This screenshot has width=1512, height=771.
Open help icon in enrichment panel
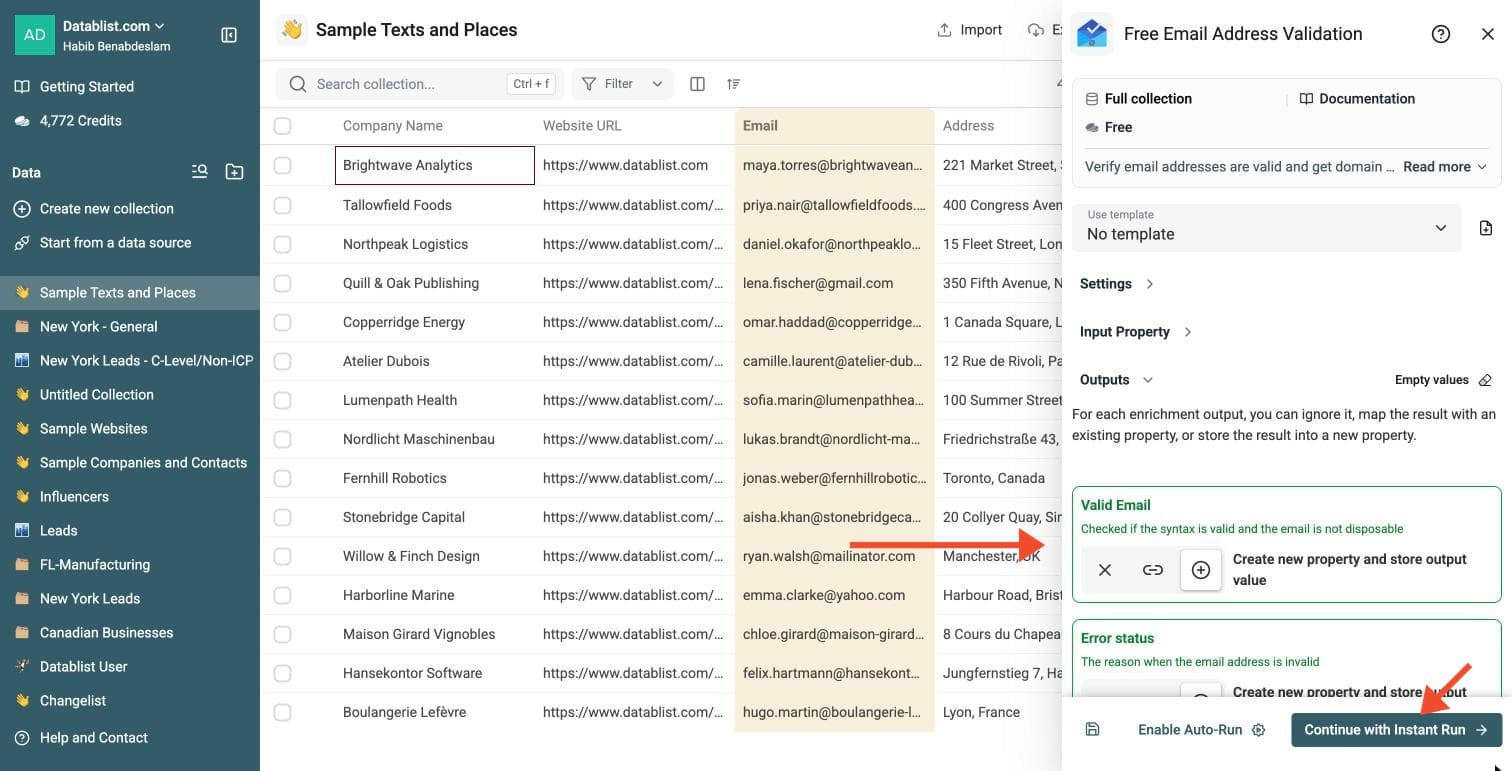tap(1441, 34)
